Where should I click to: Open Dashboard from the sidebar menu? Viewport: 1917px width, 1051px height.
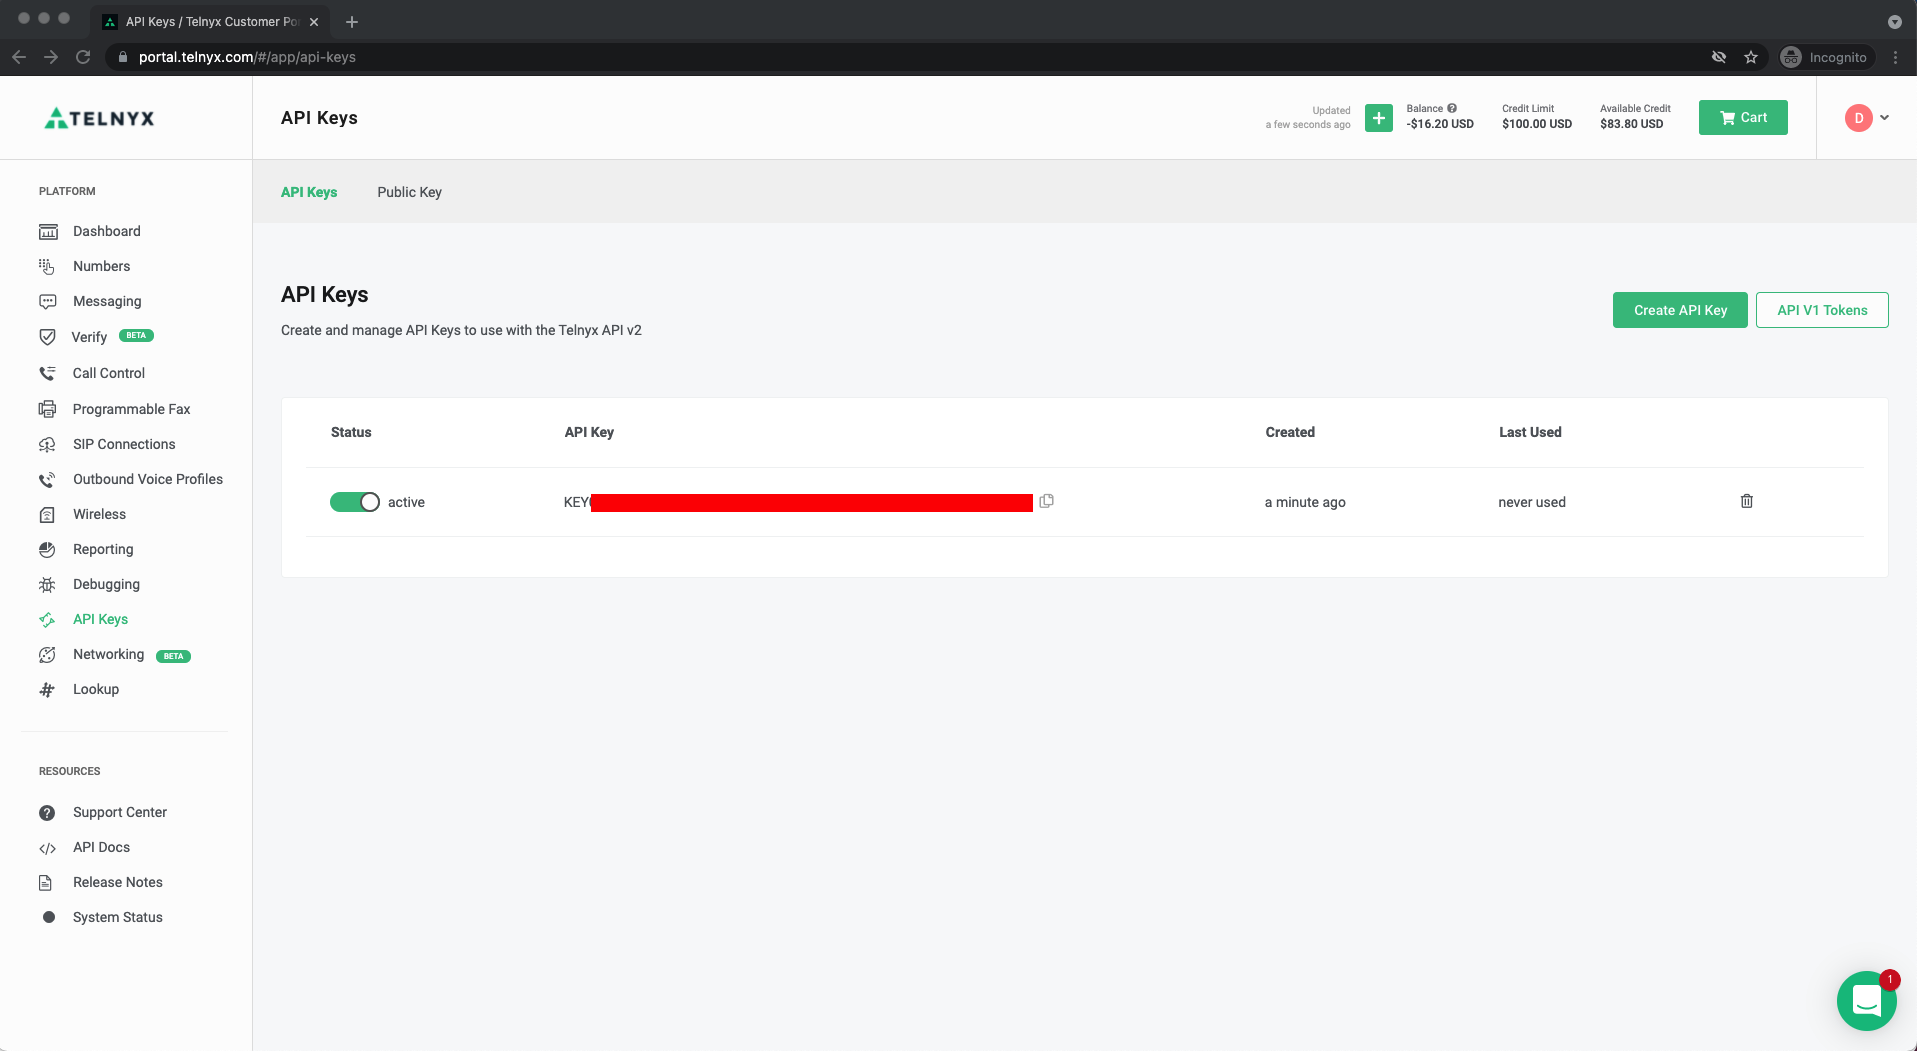[107, 231]
